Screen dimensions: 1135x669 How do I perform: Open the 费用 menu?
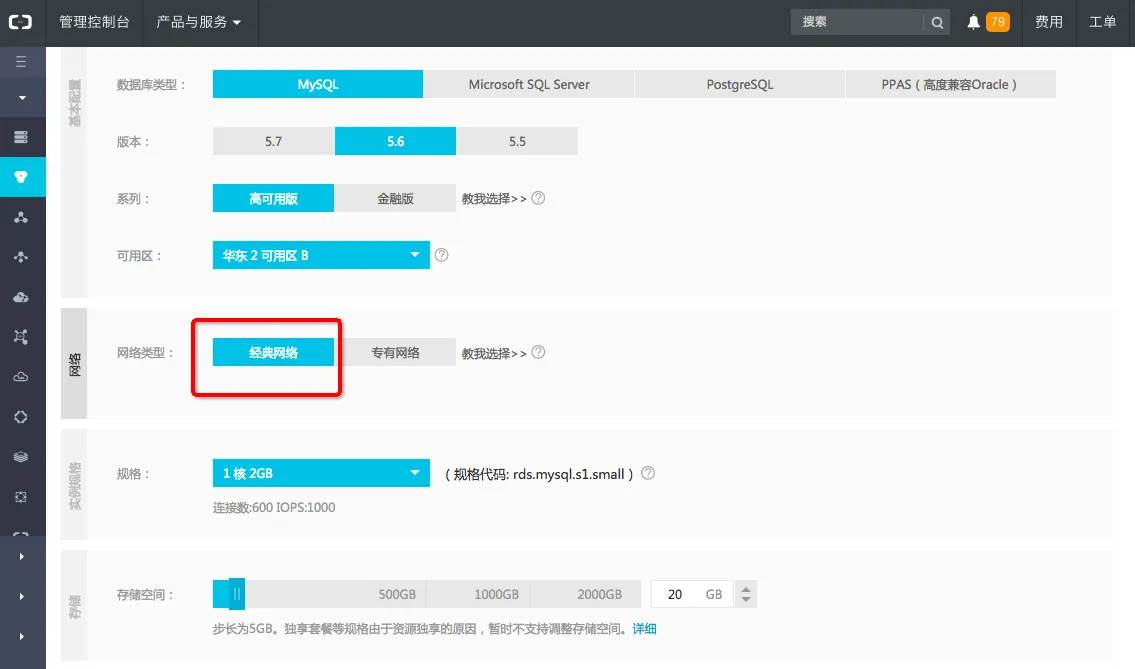click(x=1049, y=22)
